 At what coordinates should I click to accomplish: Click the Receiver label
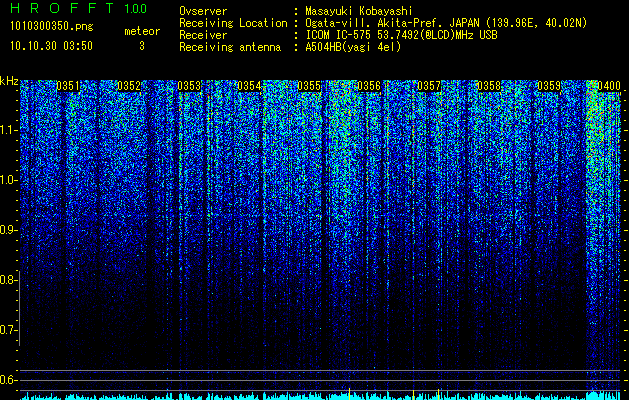click(x=203, y=35)
